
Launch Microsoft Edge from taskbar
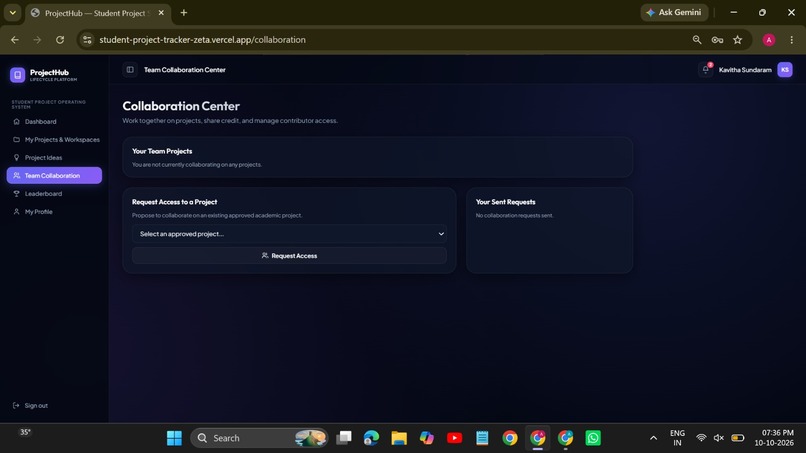click(371, 438)
